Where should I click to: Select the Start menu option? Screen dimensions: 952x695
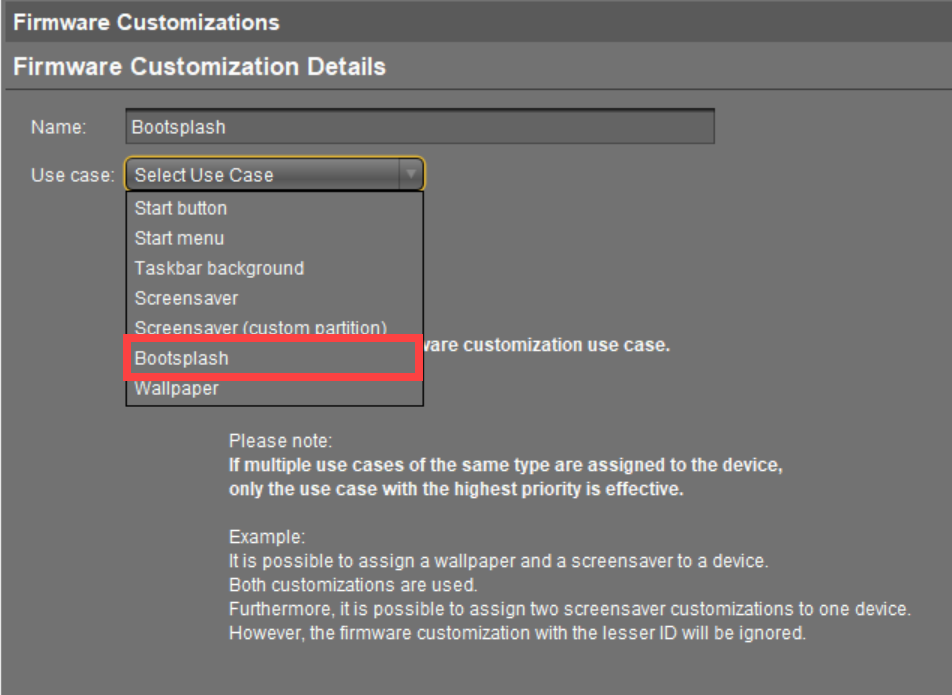point(180,238)
